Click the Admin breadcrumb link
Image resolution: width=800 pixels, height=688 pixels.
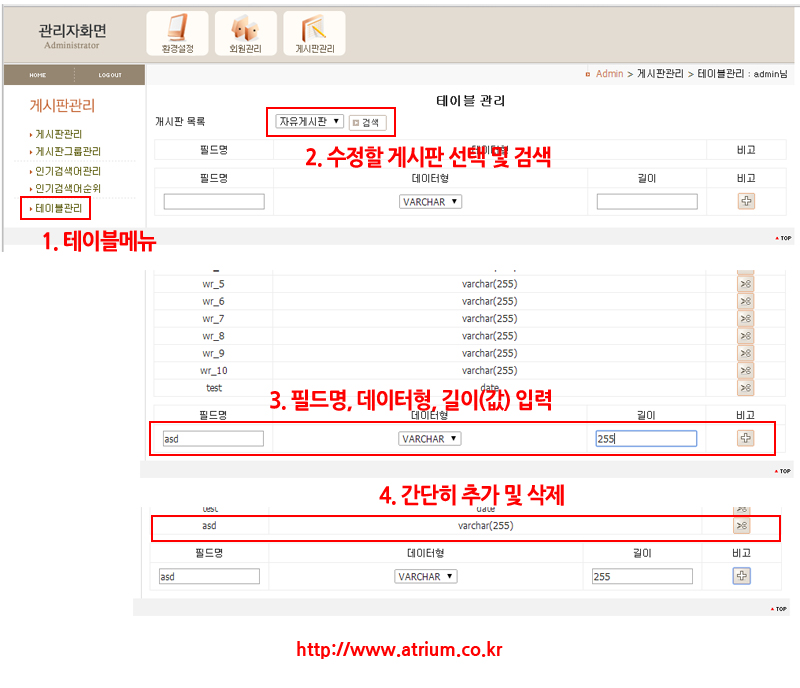coord(609,74)
